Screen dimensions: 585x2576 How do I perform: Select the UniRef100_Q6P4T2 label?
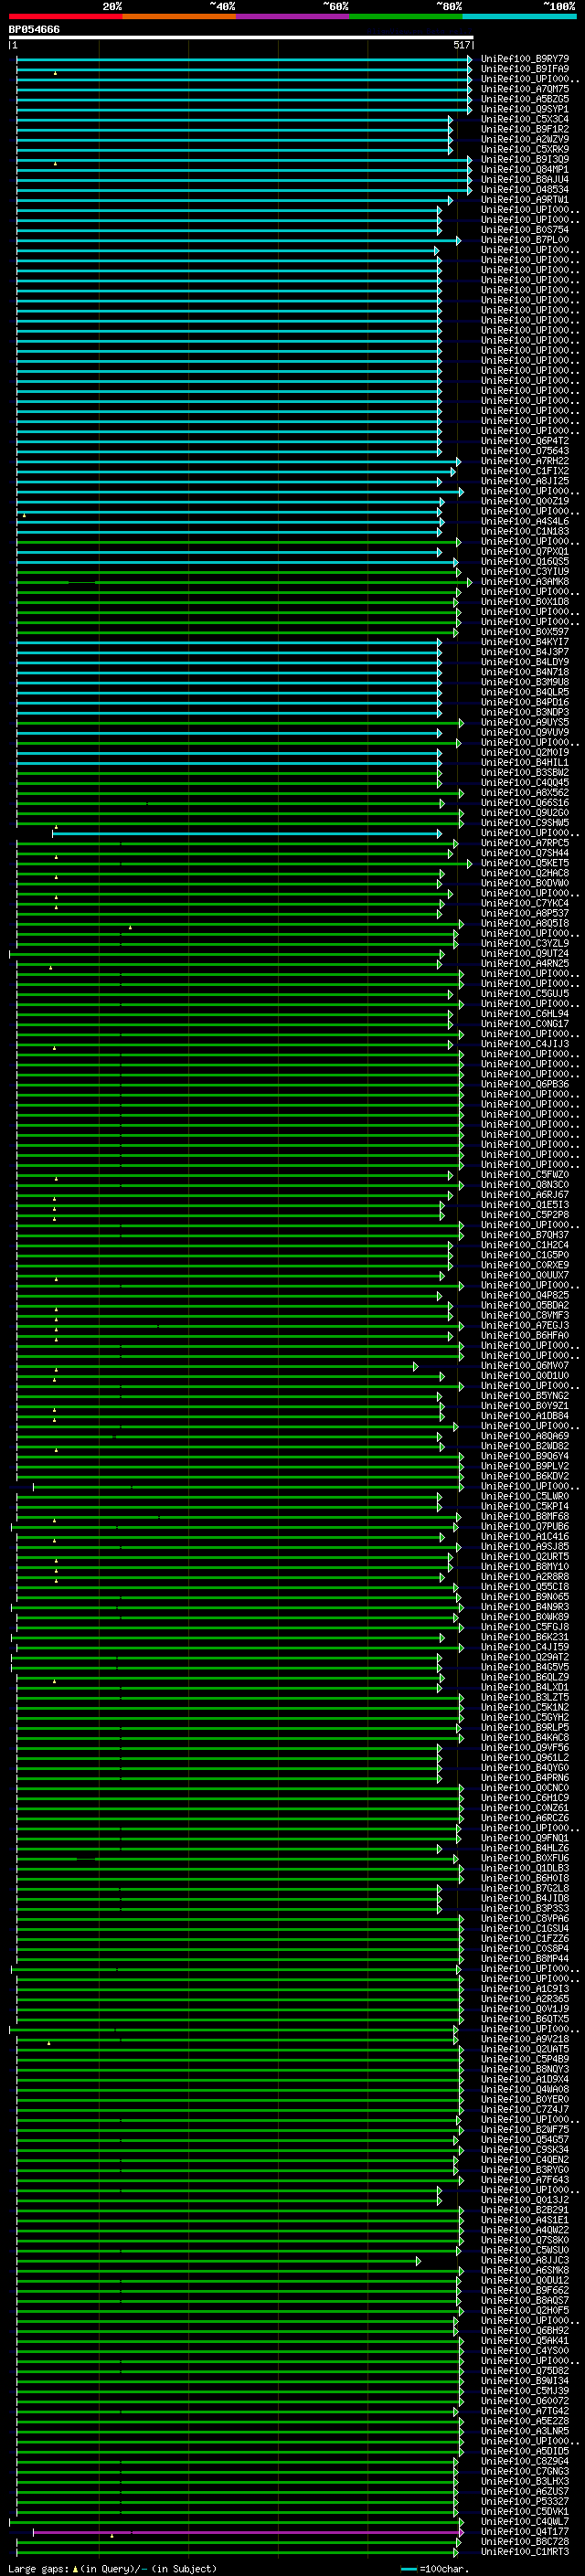[525, 441]
